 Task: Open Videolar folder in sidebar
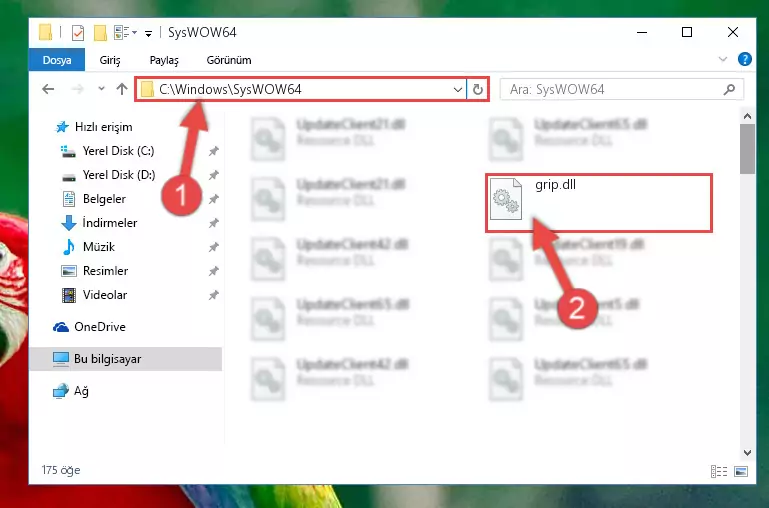104,295
